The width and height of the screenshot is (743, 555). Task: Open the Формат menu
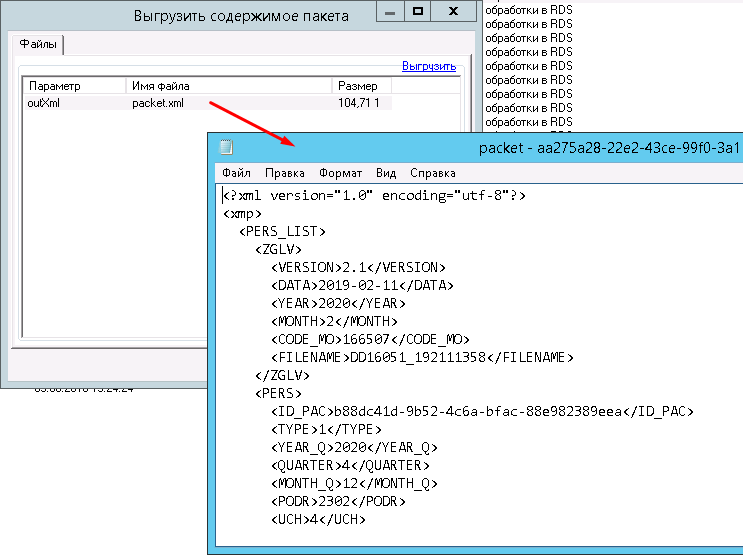pyautogui.click(x=340, y=173)
